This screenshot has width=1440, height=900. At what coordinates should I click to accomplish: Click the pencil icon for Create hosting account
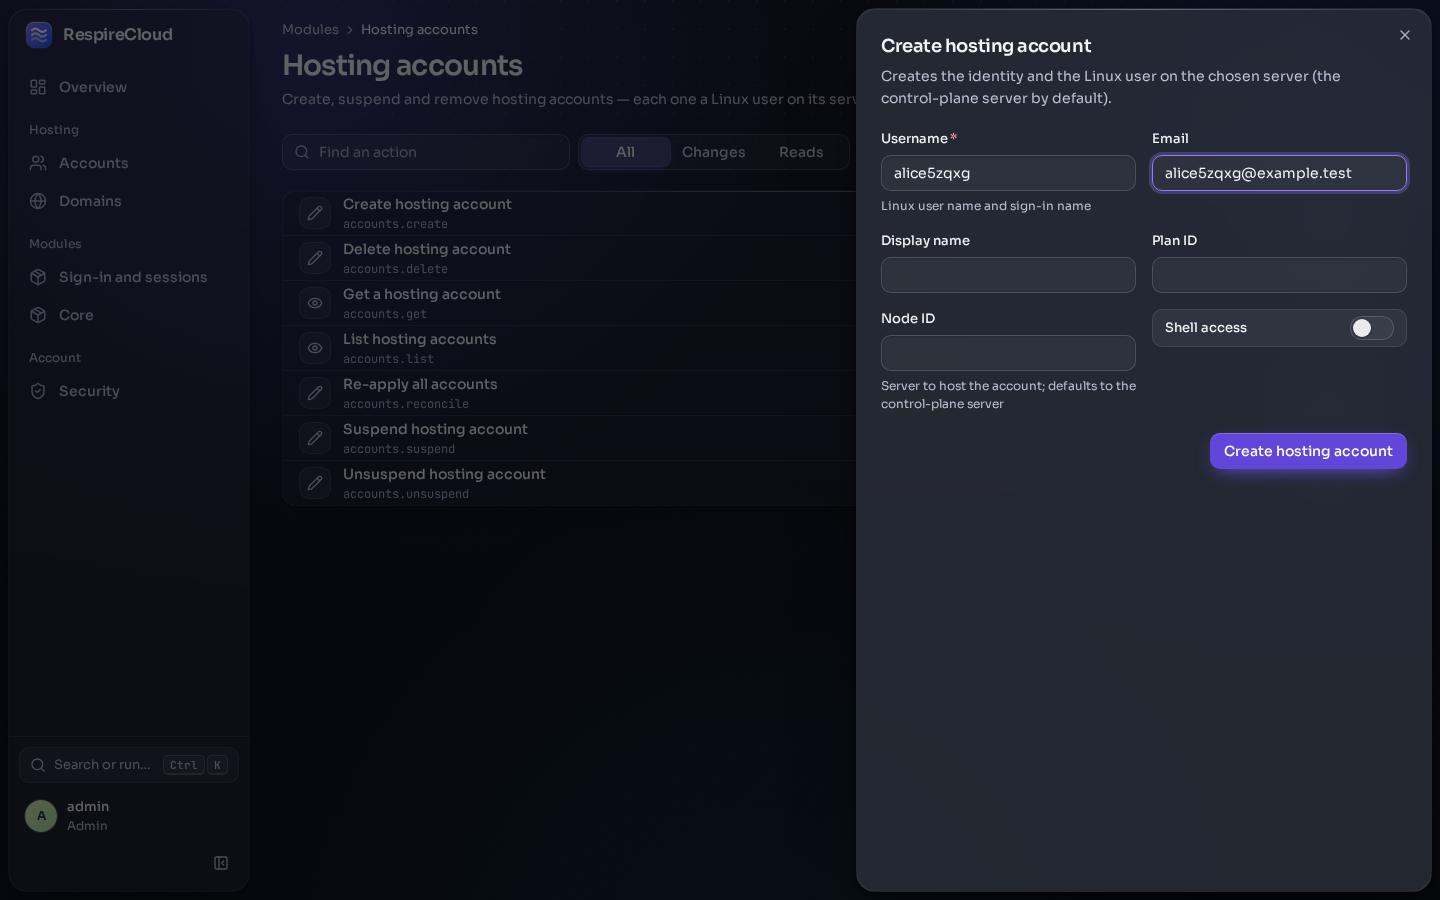(x=315, y=213)
